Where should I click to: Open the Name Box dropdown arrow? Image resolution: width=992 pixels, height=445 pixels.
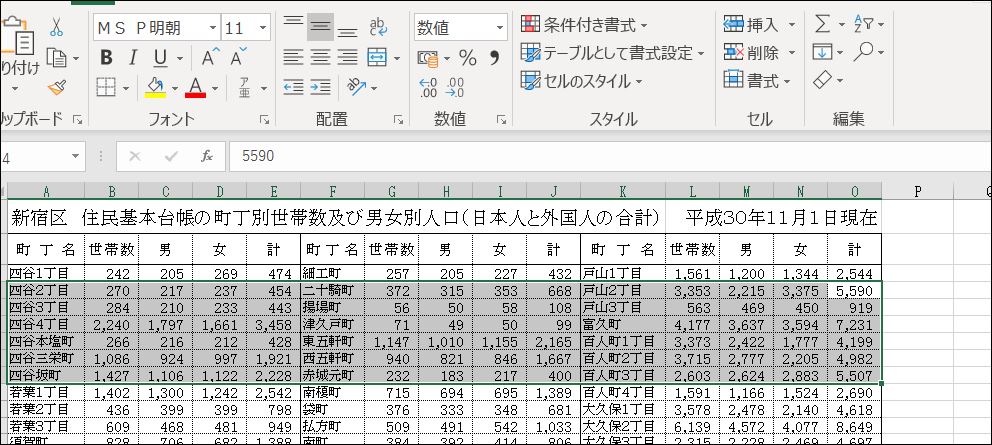[77, 156]
